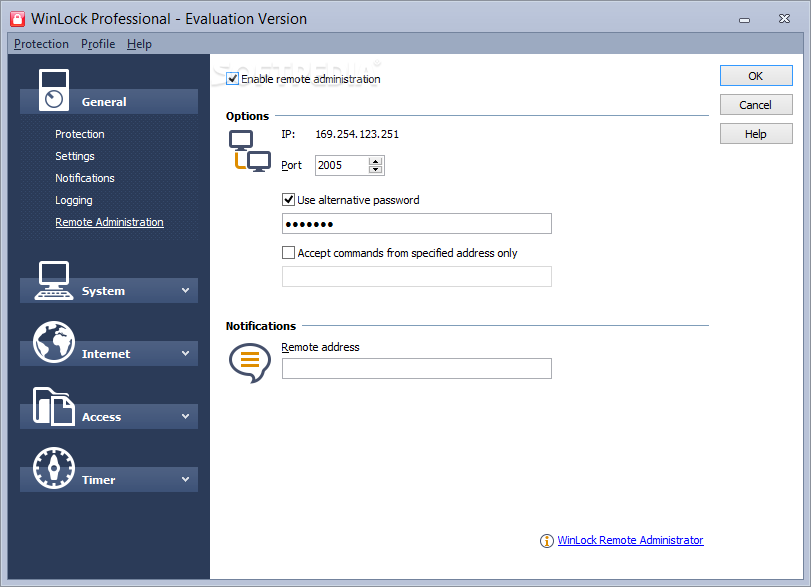The image size is (811, 587).
Task: Open the Help menu
Action: coord(139,44)
